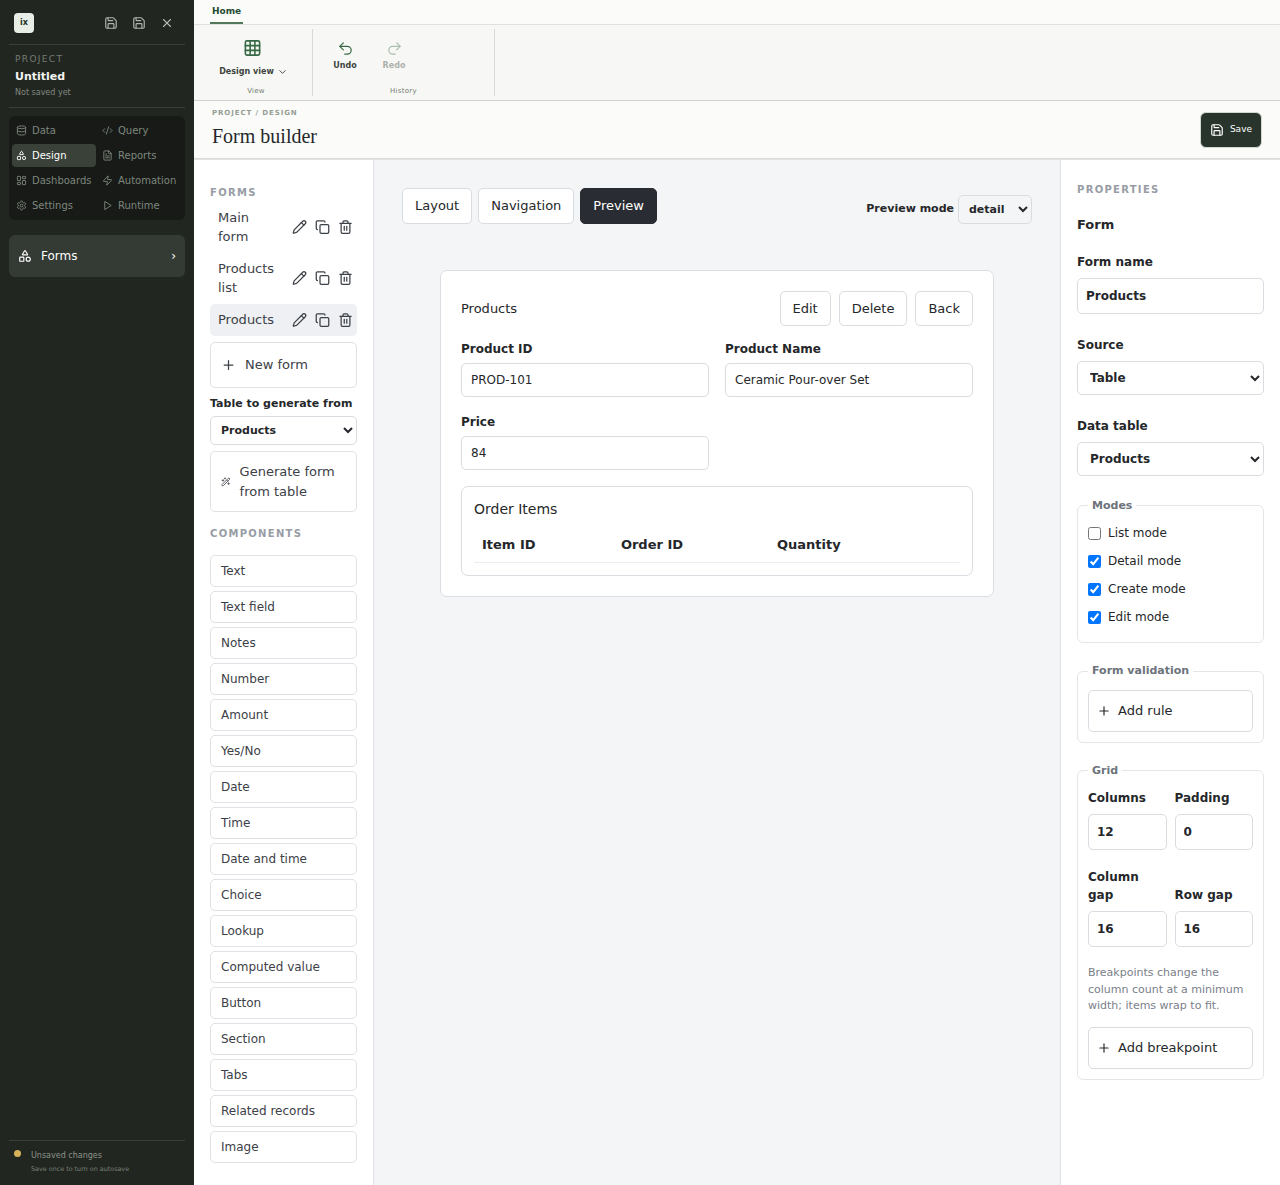The width and height of the screenshot is (1280, 1185).
Task: Add the Related records component
Action: click(x=283, y=1111)
